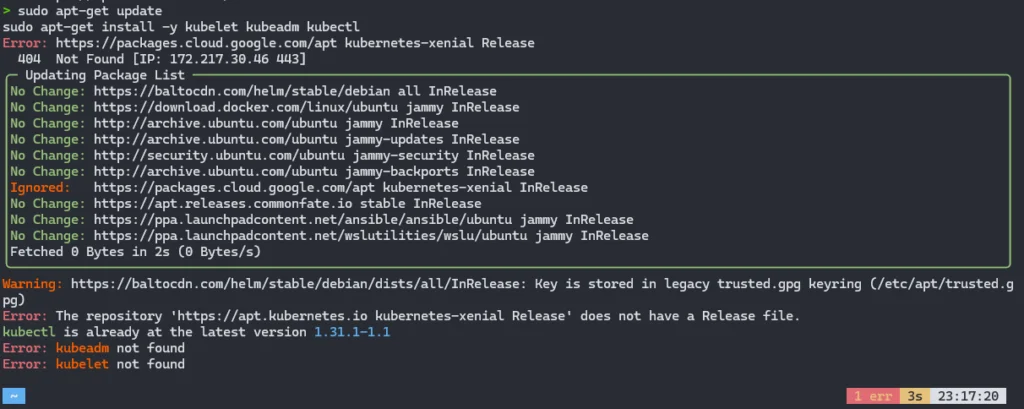Click the apt.kubernetes.io repository error URL
The image size is (1024, 409).
(x=272, y=316)
